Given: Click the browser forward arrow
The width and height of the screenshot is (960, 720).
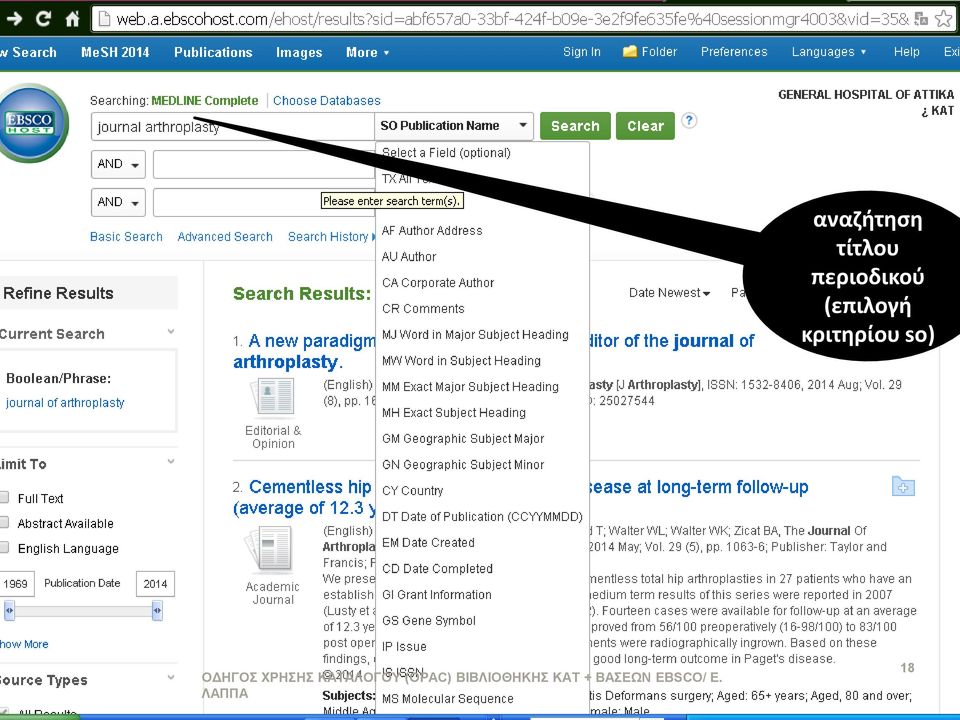Looking at the screenshot, I should point(13,19).
